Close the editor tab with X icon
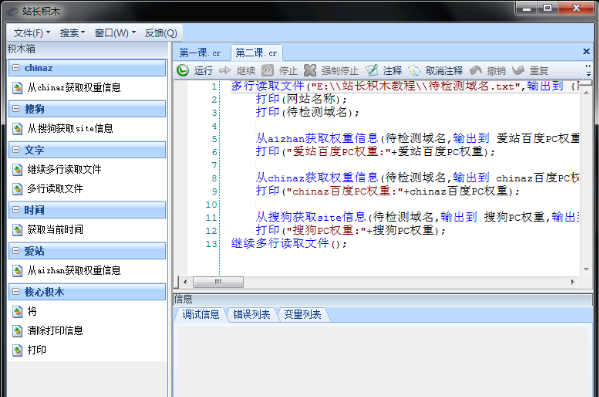Screen dimensions: 599x397 tap(586, 51)
